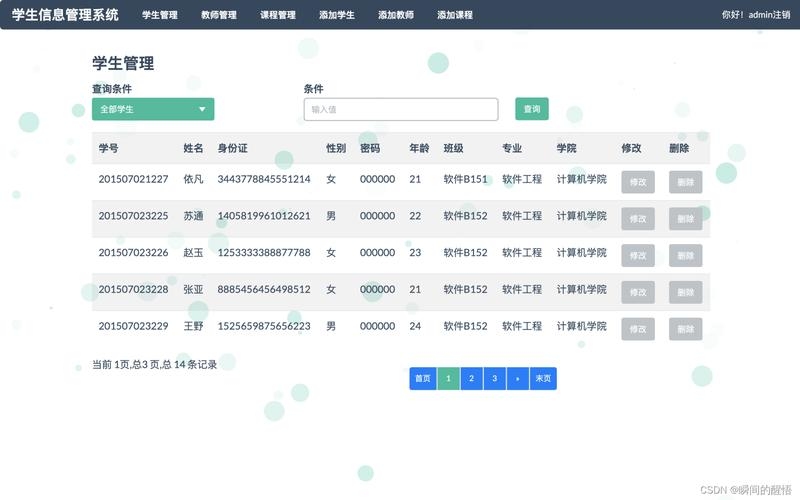Click 修改 button for student 苏通

pos(638,219)
